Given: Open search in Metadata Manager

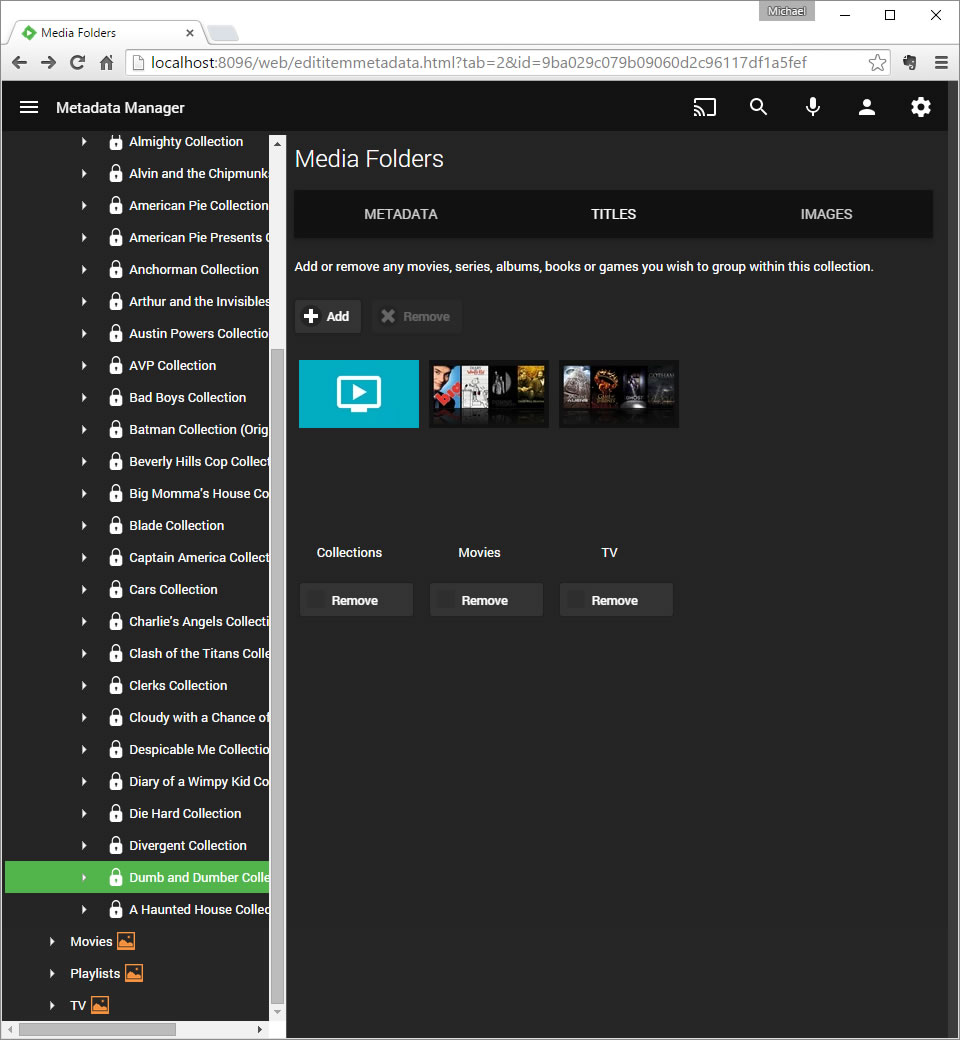Looking at the screenshot, I should pyautogui.click(x=759, y=107).
